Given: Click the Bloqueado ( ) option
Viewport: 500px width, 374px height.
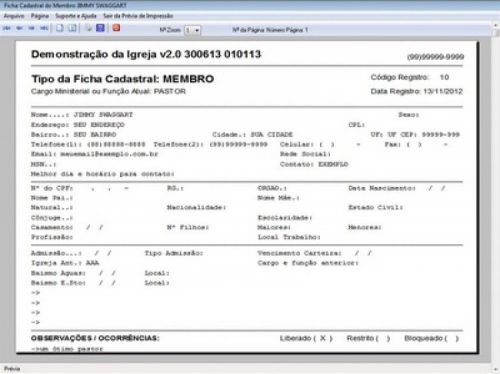Looking at the screenshot, I should pos(432,338).
